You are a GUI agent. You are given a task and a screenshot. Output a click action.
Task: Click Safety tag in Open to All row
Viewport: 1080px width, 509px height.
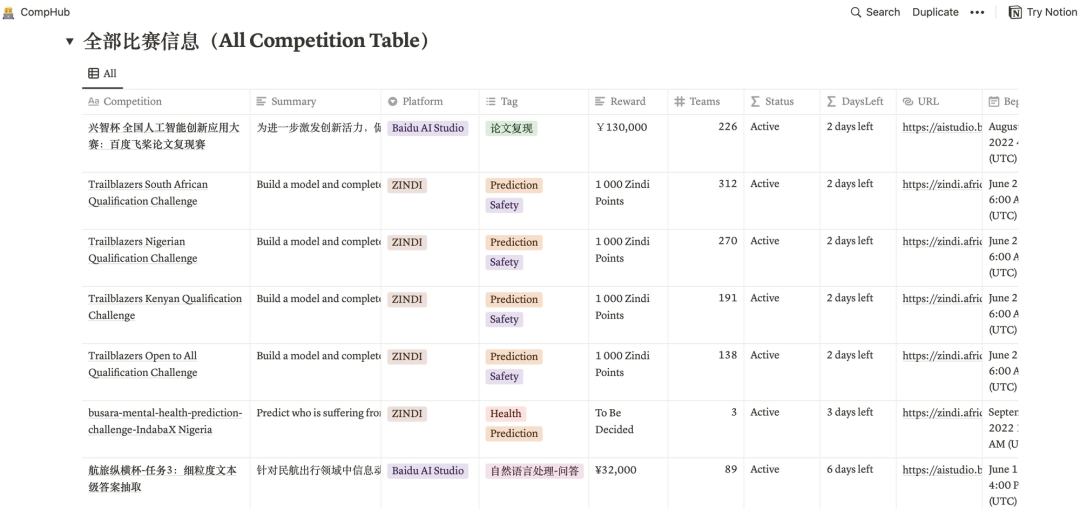pos(504,377)
